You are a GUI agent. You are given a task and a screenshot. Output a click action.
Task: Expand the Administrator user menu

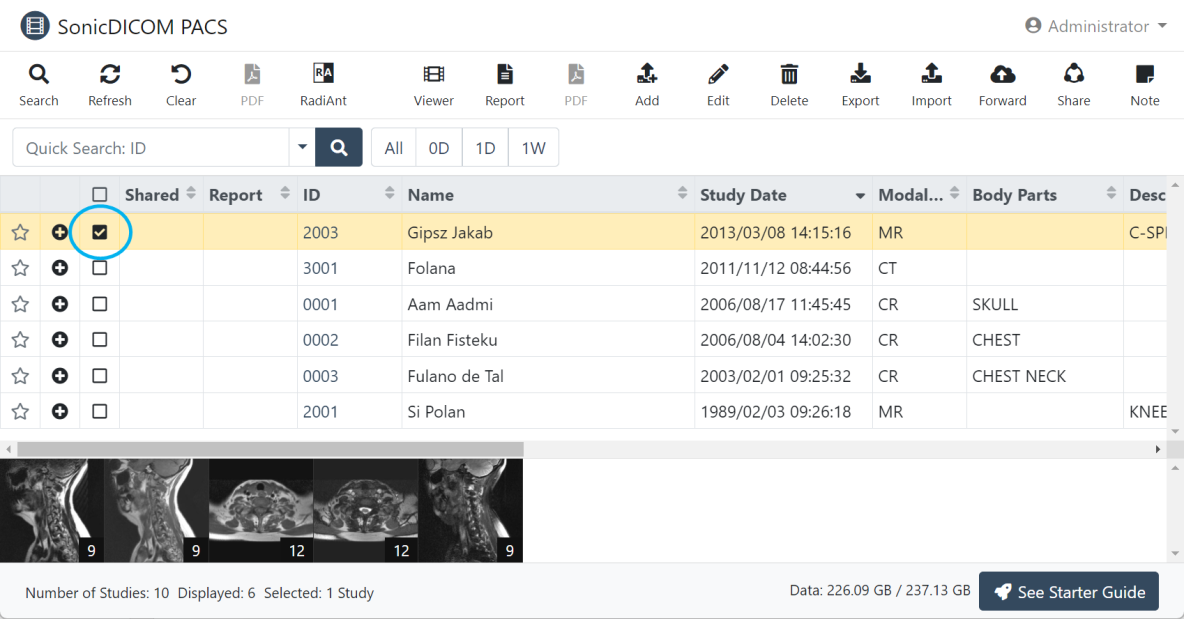pyautogui.click(x=1097, y=26)
